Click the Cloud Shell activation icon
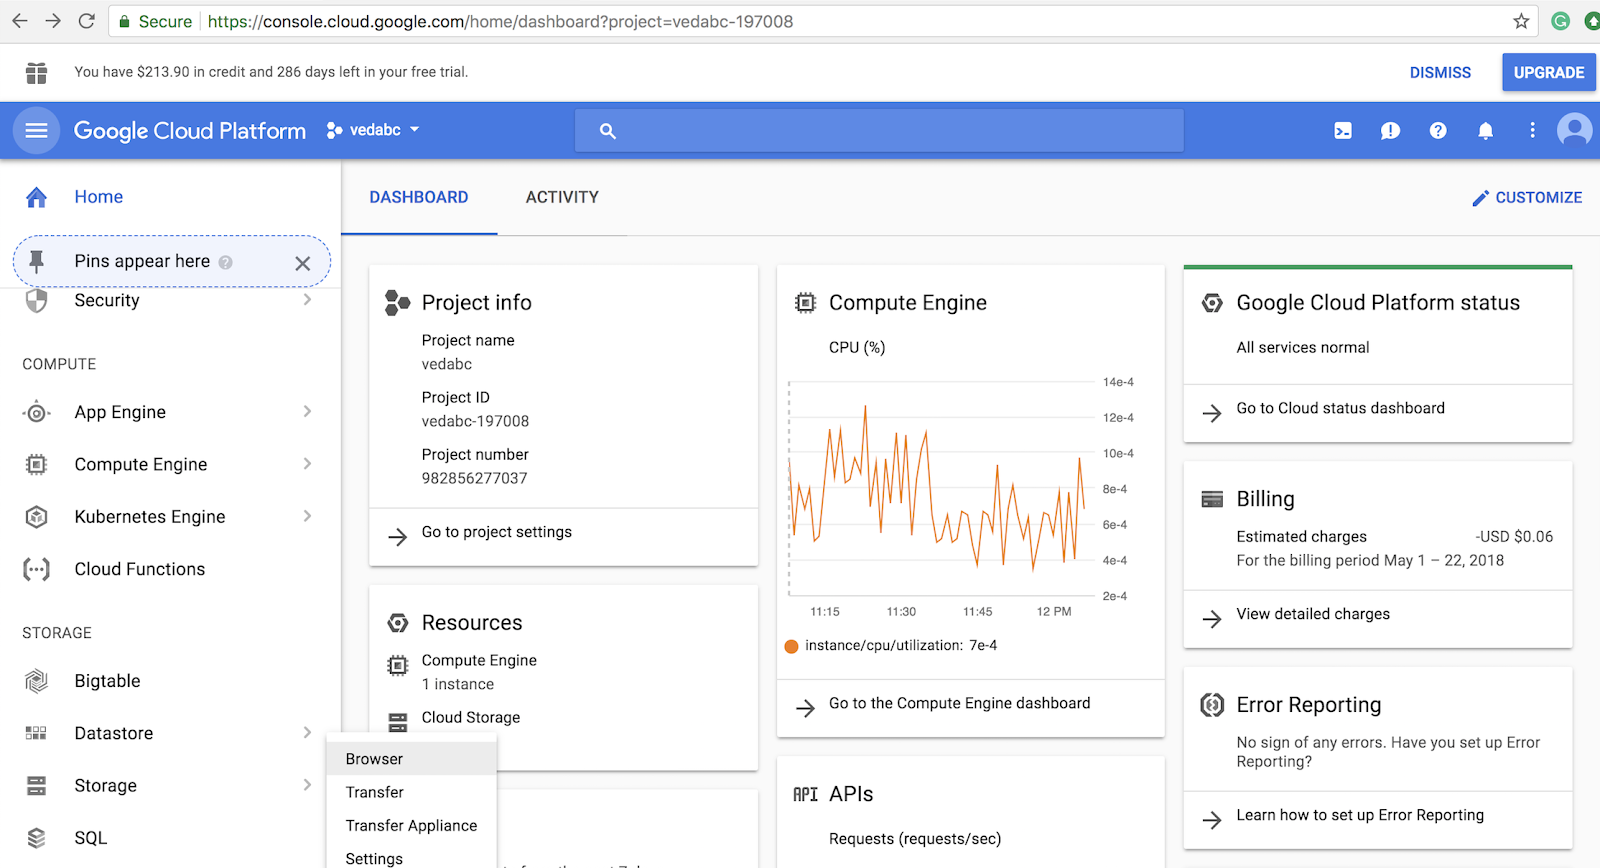Screen dimensions: 1600x868 coord(1343,130)
